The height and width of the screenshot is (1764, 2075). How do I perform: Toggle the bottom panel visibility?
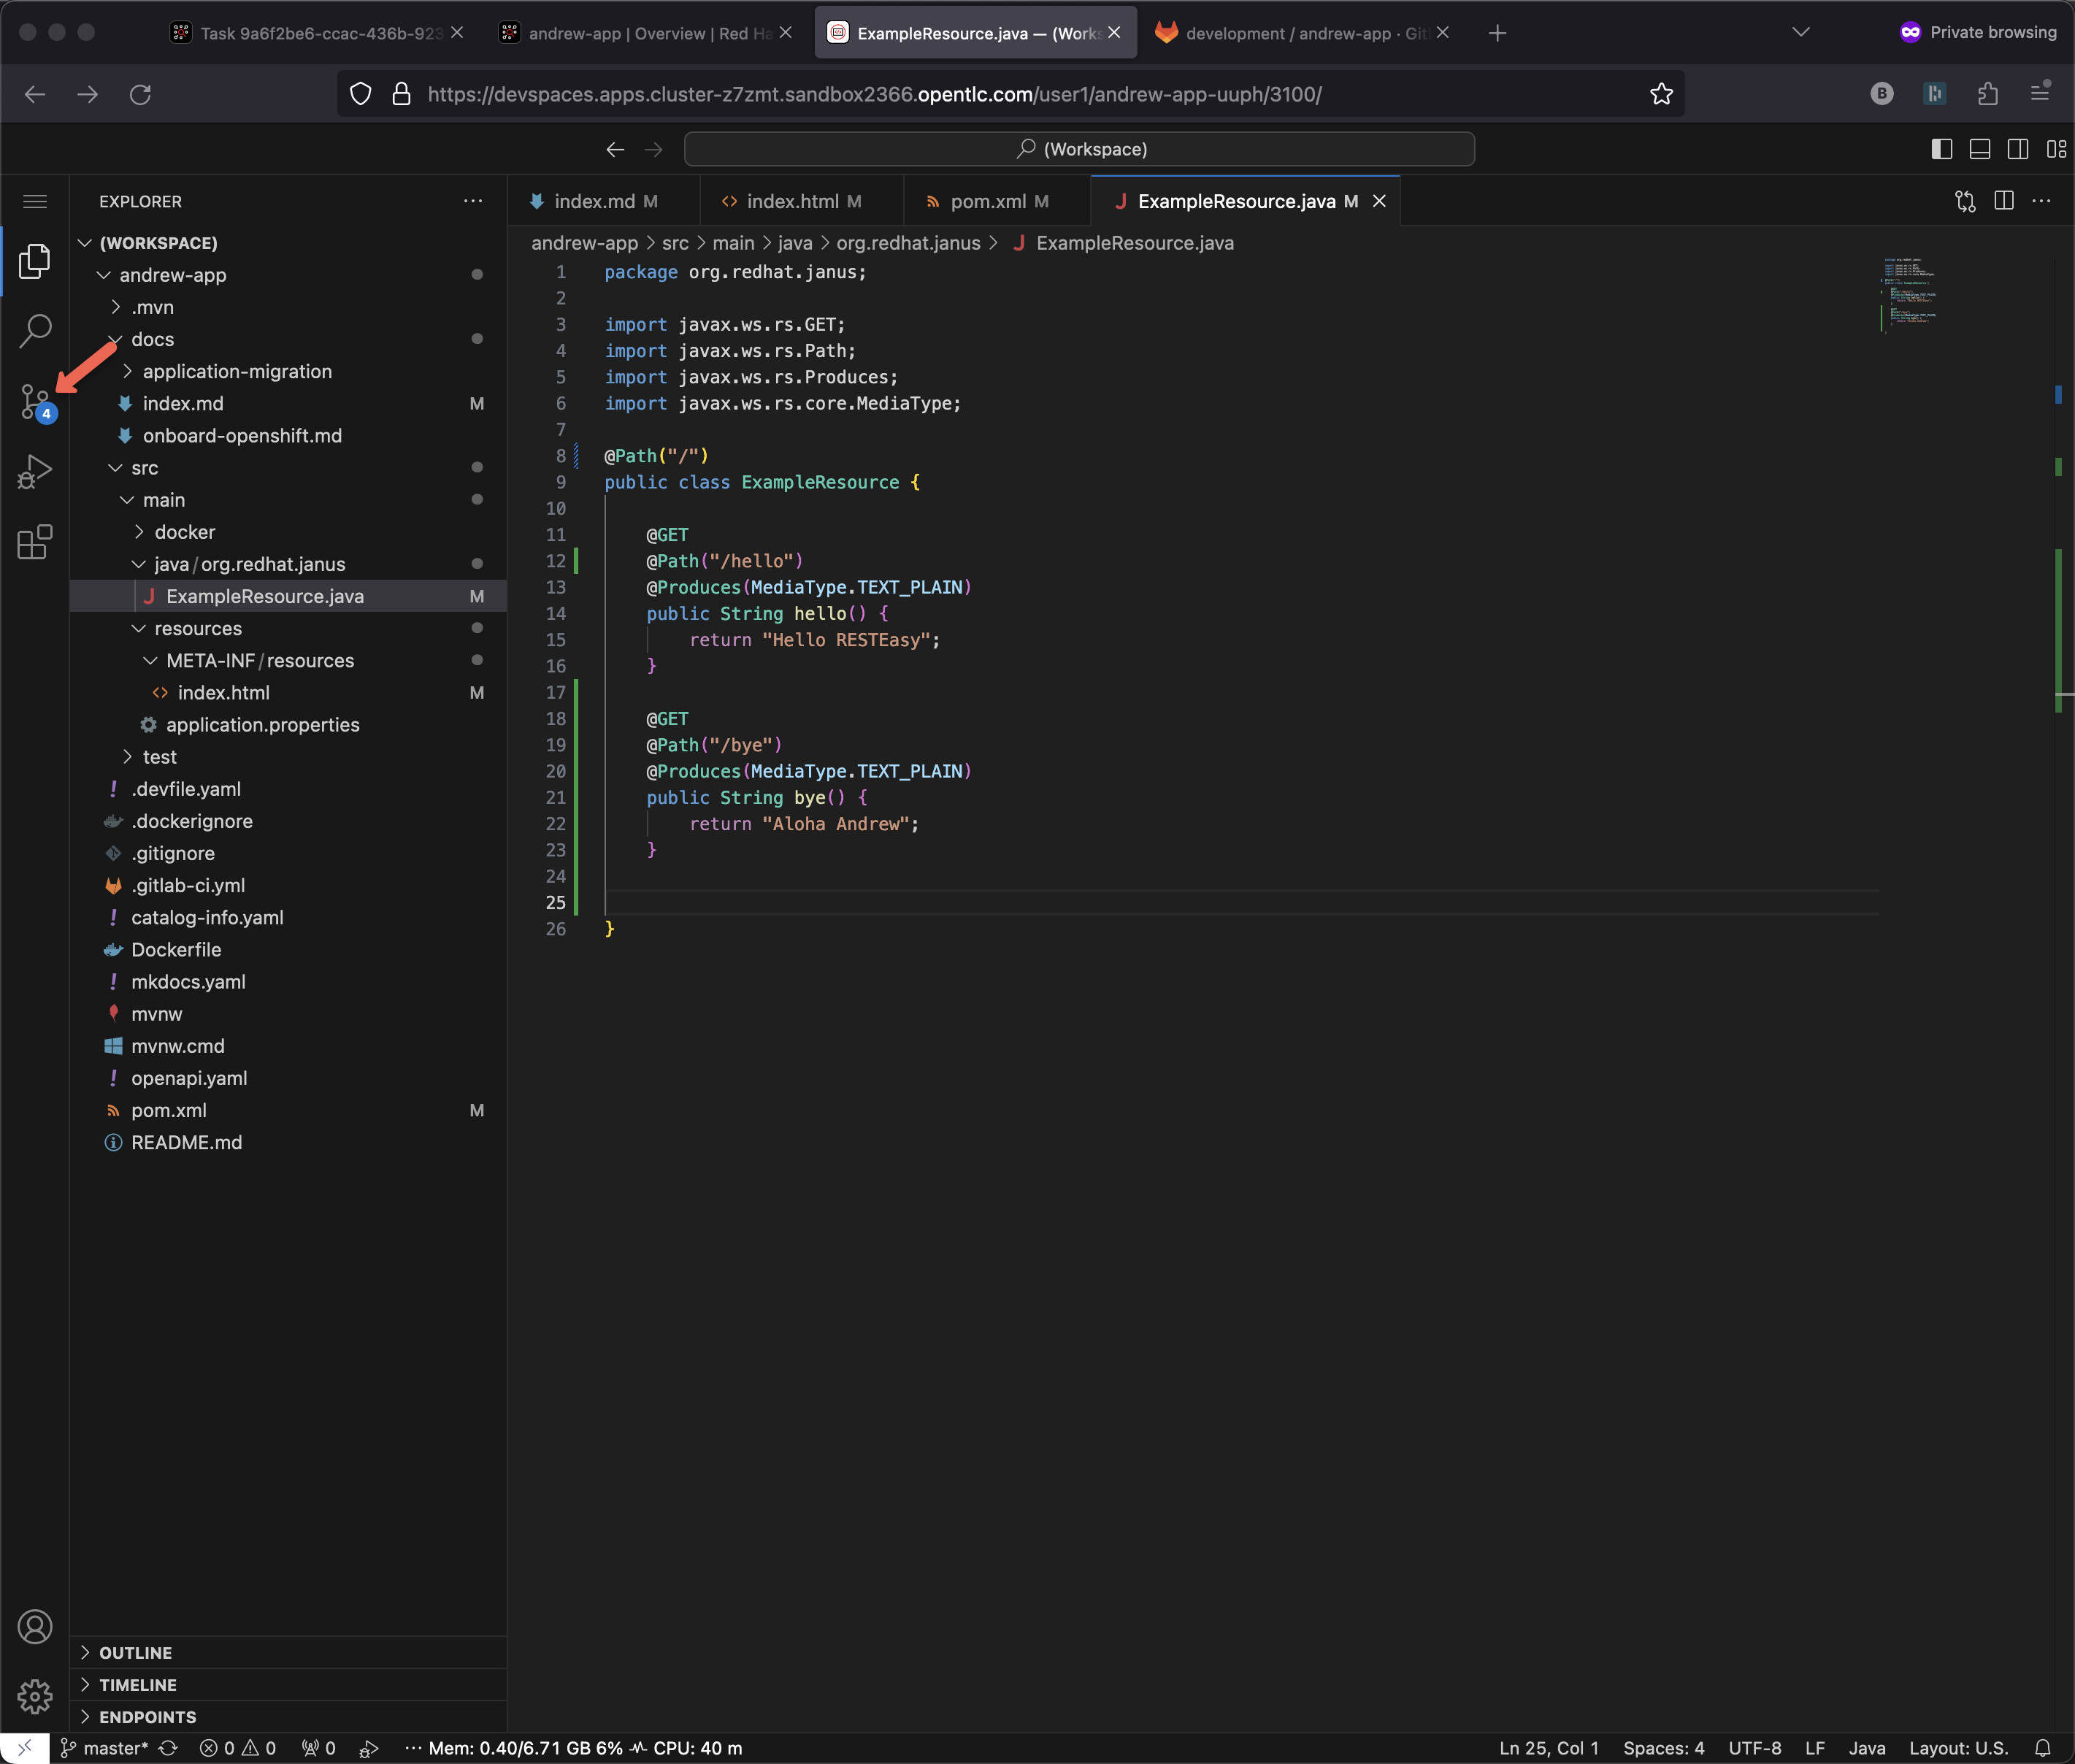[x=1979, y=149]
